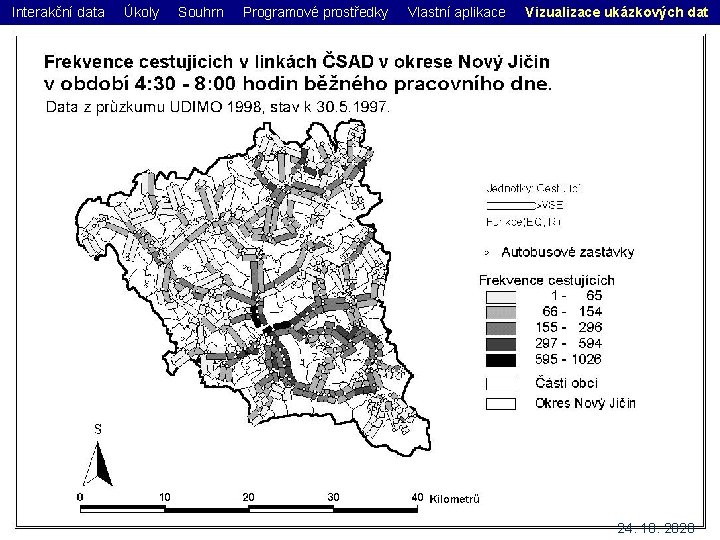
Task: Click the 155 - 296 legend swatch
Action: 501,328
